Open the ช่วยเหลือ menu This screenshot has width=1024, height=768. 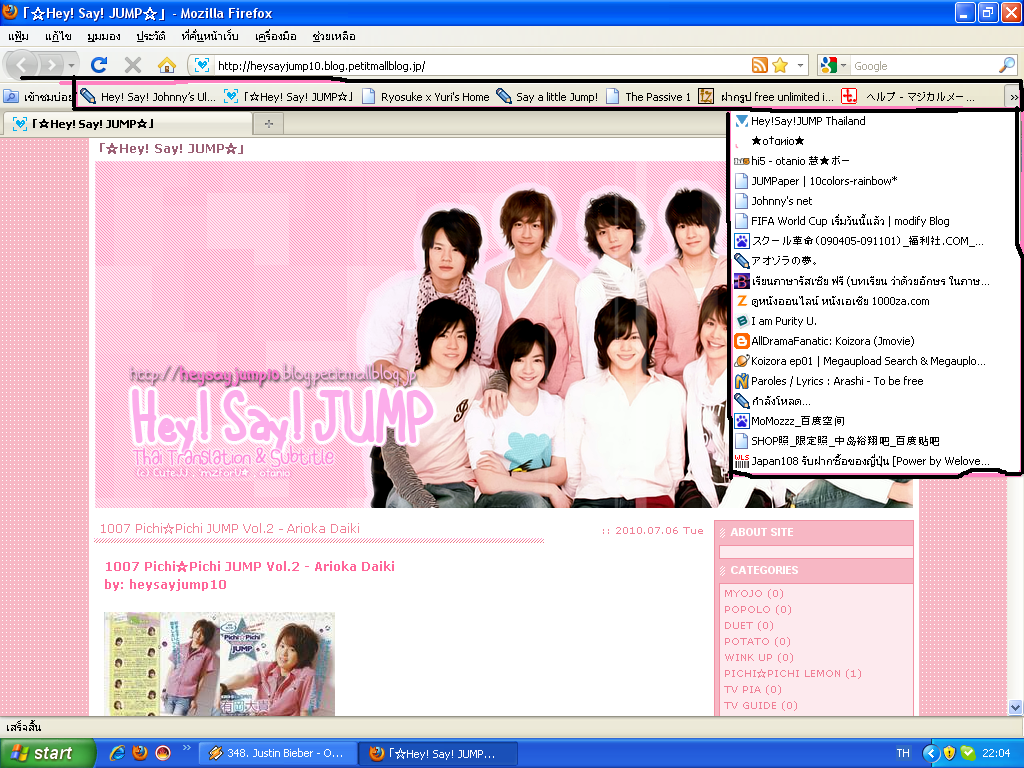point(334,36)
